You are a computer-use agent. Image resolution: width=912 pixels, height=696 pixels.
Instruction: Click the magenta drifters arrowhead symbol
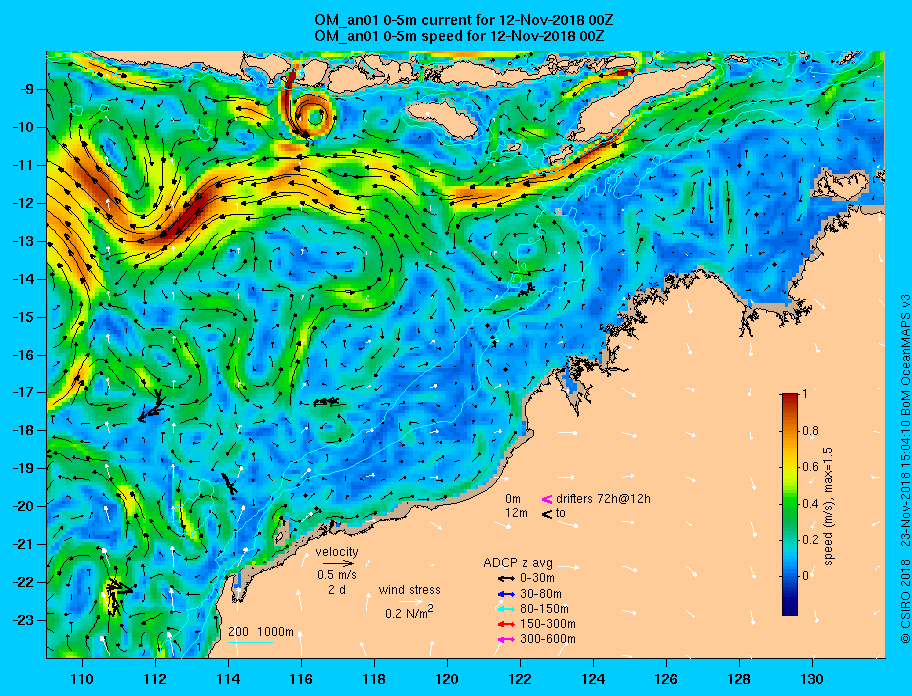tap(547, 499)
